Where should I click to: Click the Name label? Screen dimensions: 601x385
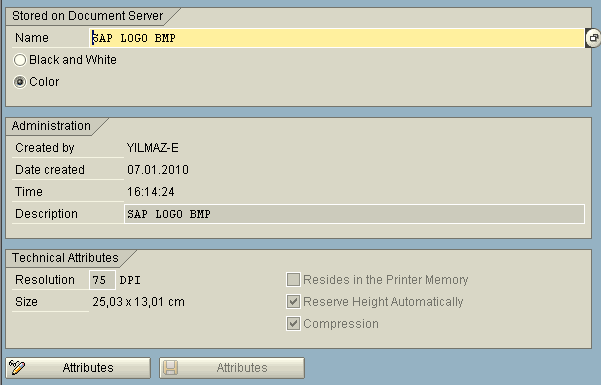(32, 38)
